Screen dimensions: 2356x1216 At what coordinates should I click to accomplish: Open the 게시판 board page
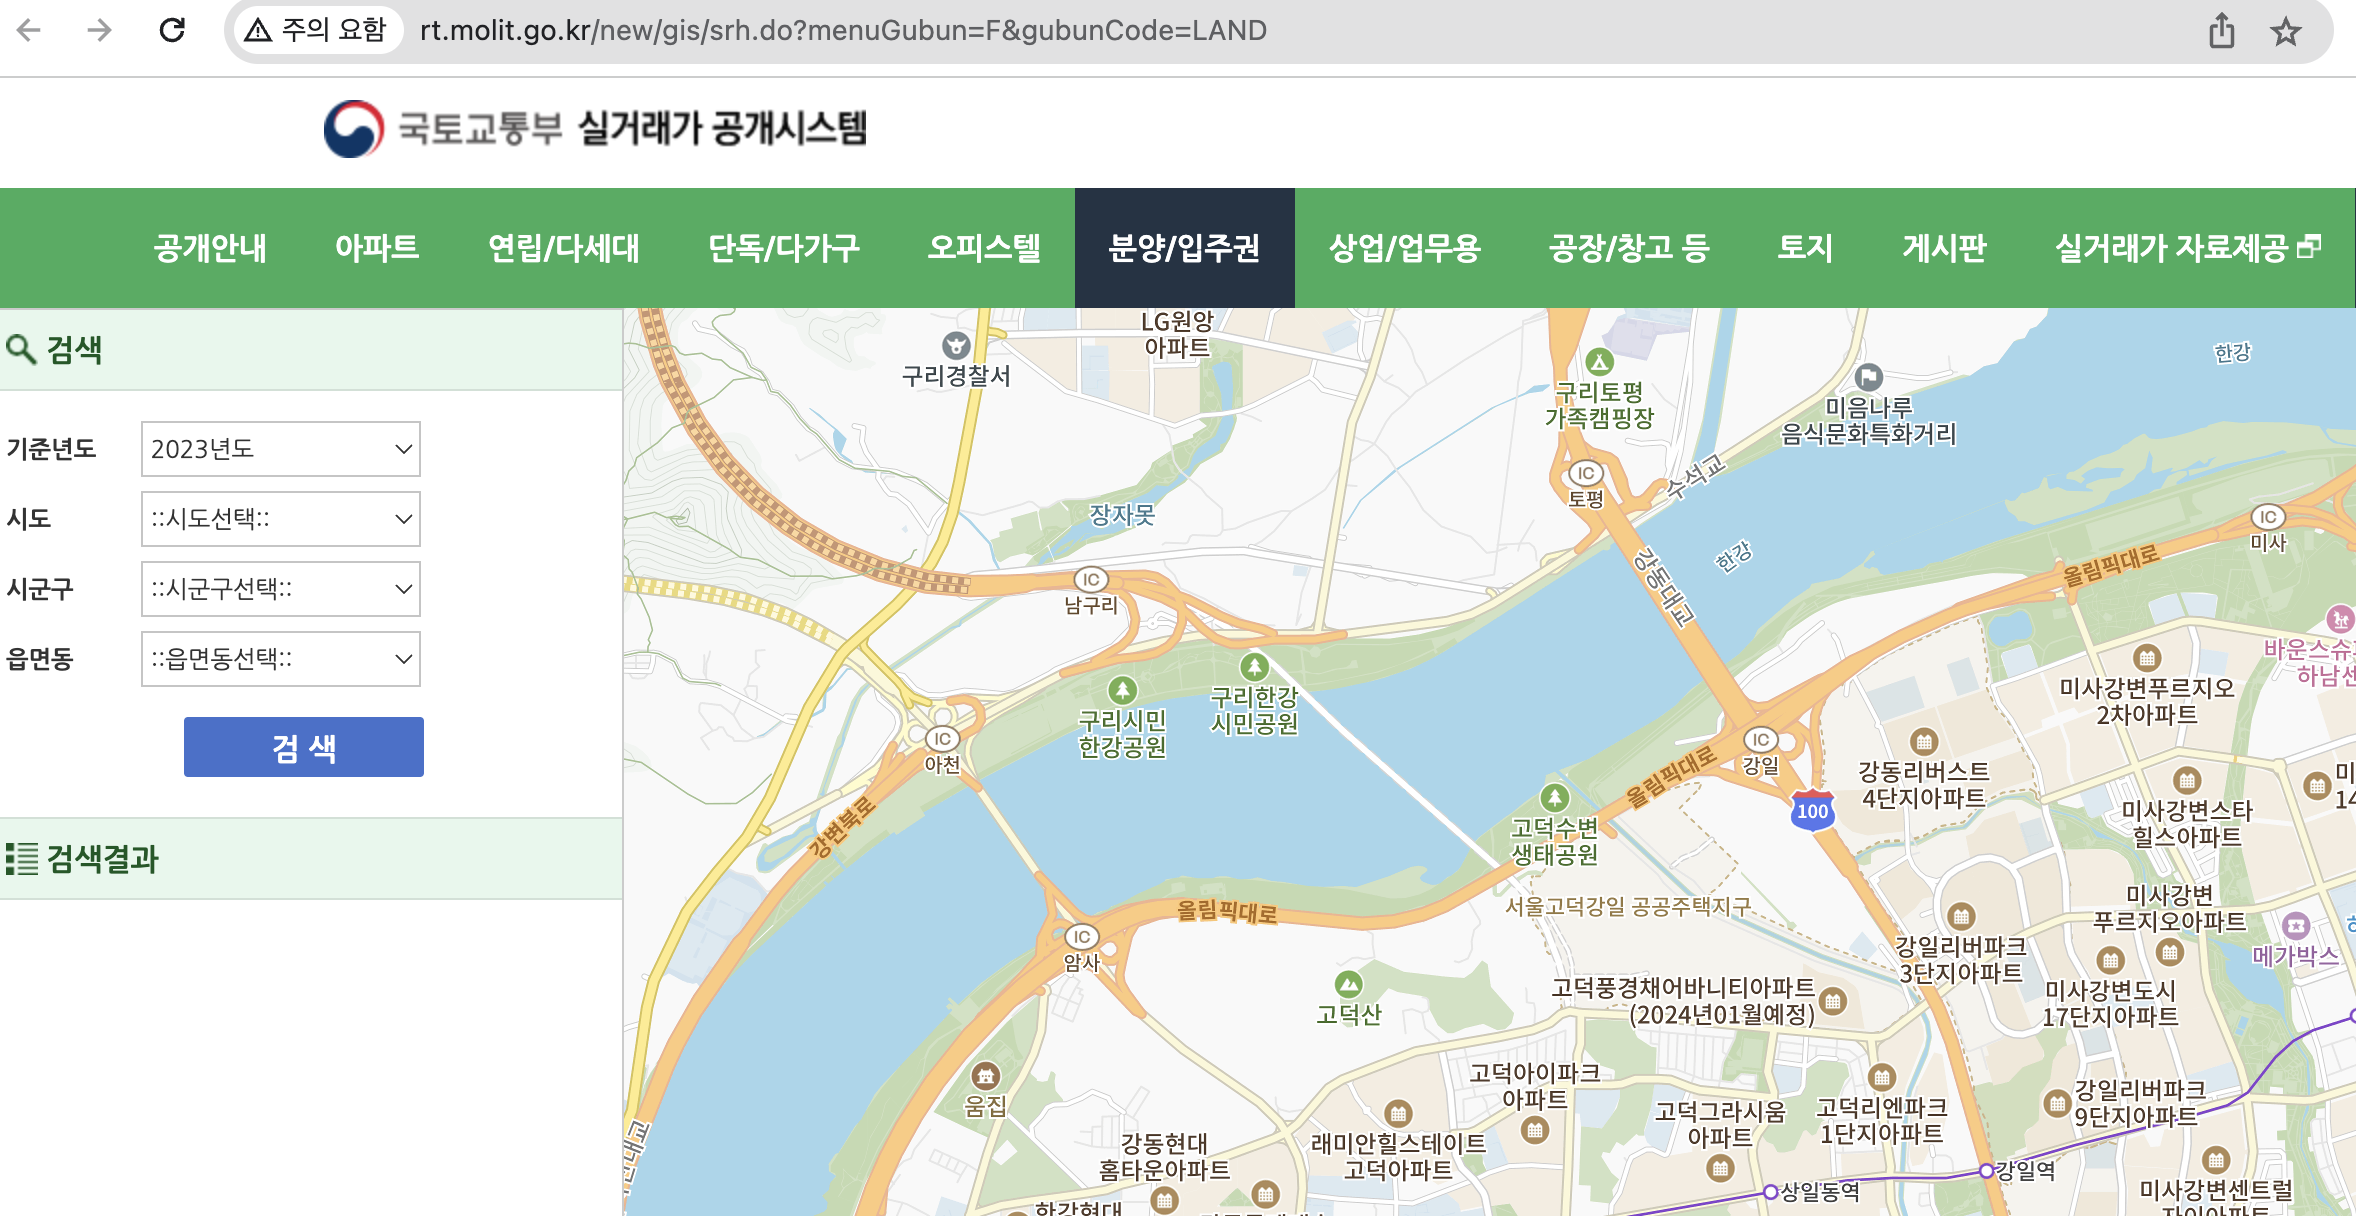[x=1943, y=249]
